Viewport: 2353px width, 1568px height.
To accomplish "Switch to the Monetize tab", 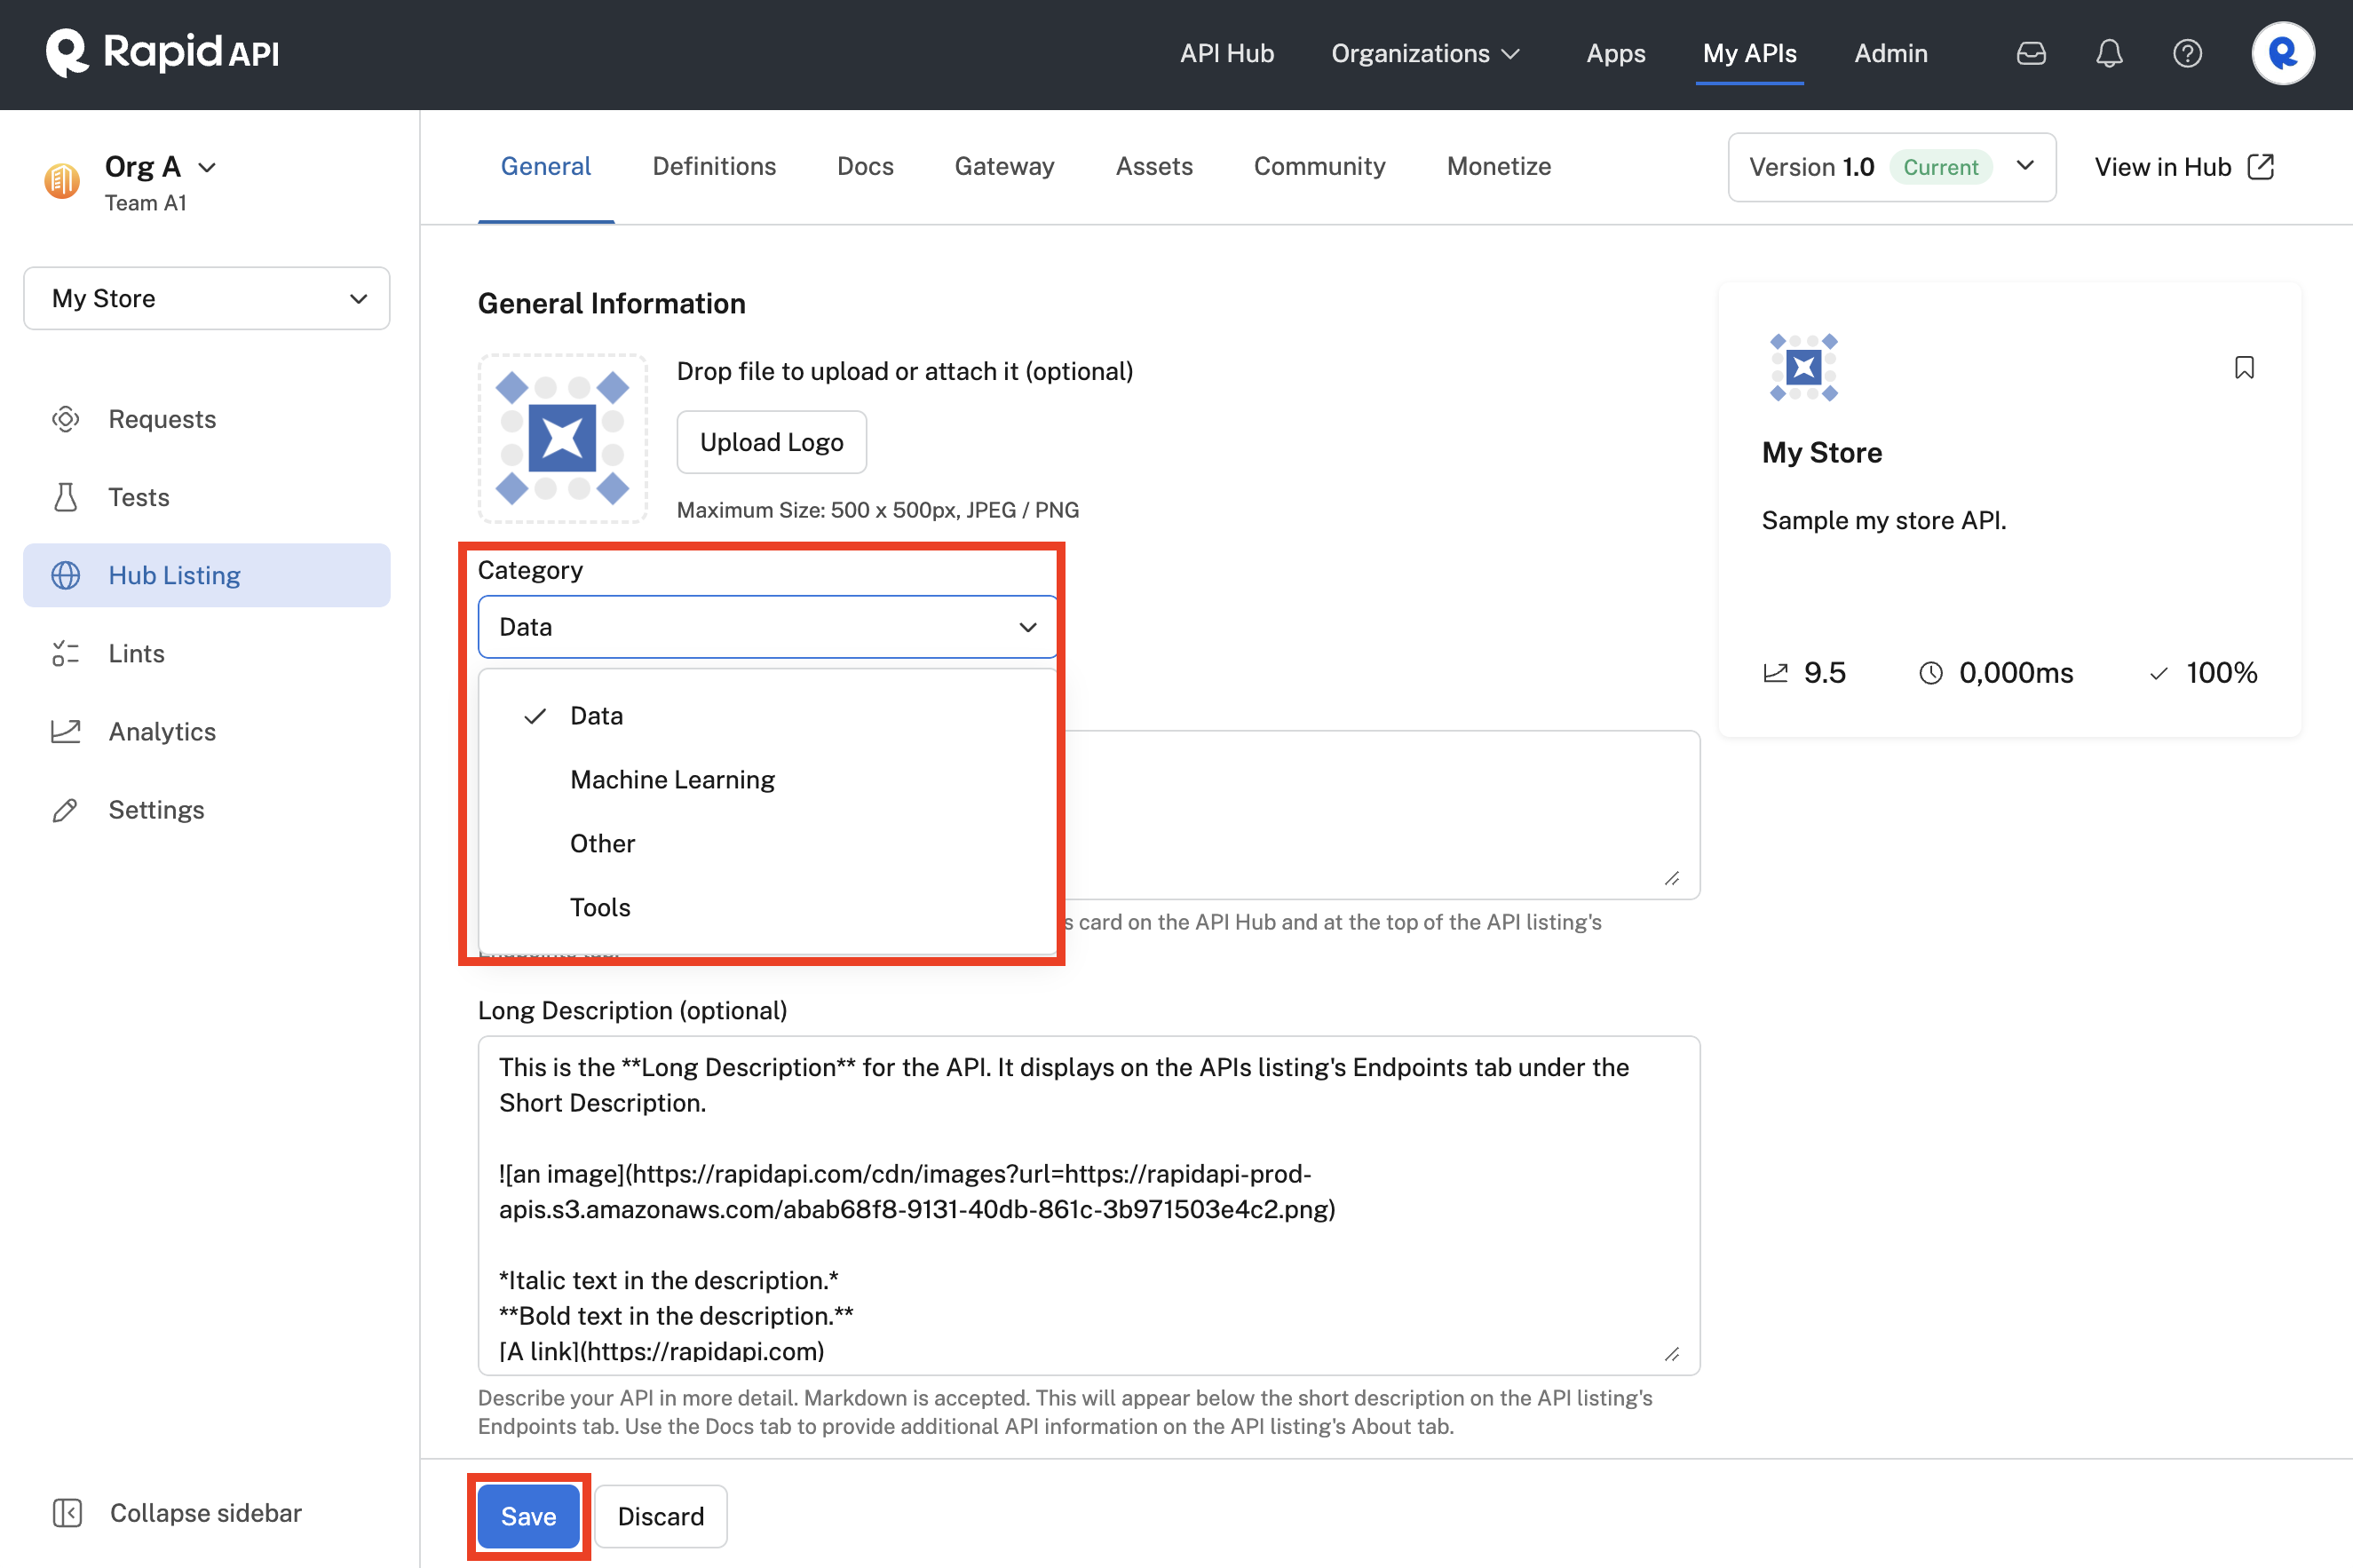I will click(x=1498, y=166).
